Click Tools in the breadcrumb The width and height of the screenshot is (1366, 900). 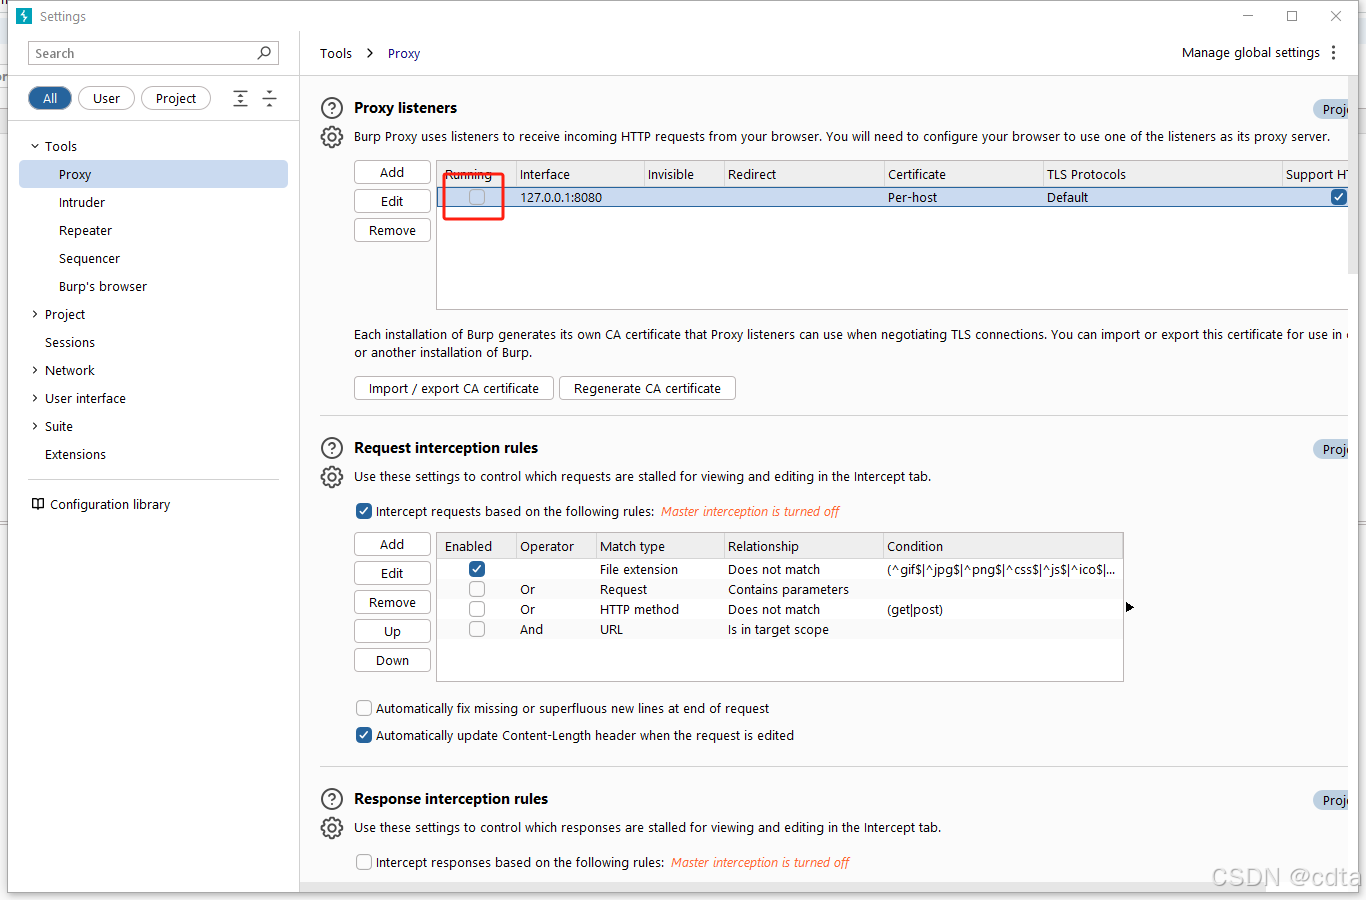point(336,53)
